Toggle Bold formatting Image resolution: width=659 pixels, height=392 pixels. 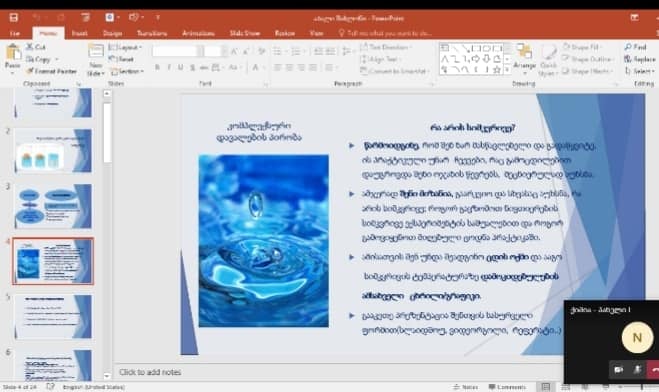157,67
